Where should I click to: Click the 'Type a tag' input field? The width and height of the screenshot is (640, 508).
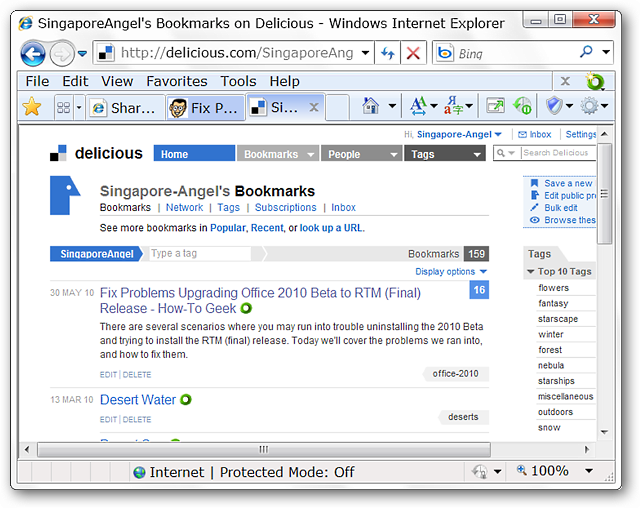click(200, 253)
